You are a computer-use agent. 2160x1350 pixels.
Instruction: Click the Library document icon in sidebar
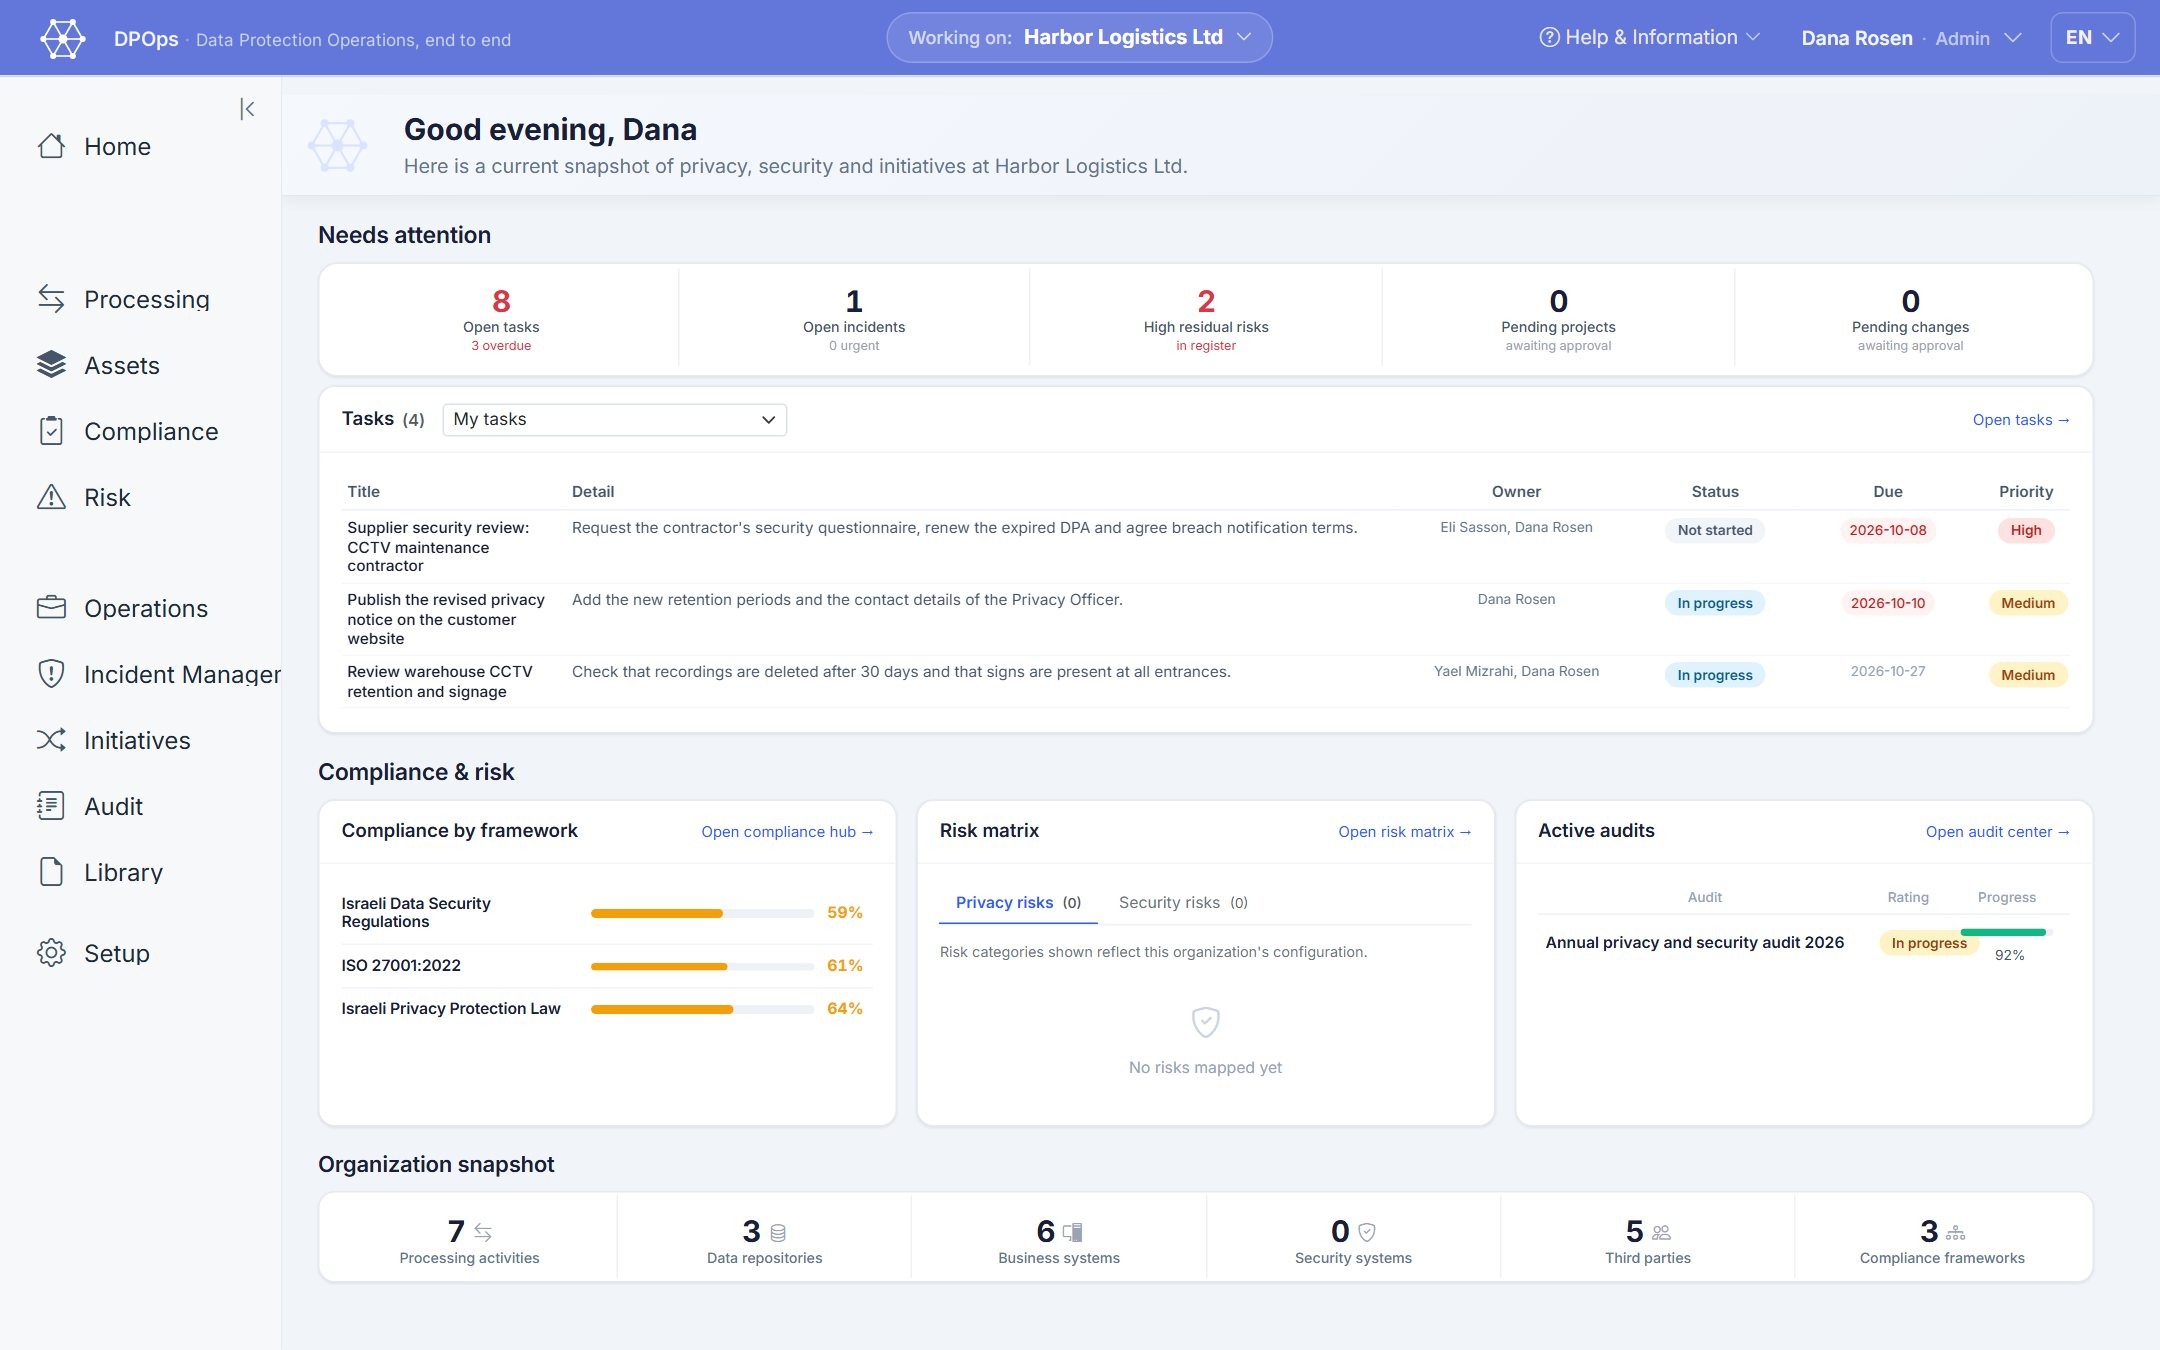pyautogui.click(x=51, y=871)
